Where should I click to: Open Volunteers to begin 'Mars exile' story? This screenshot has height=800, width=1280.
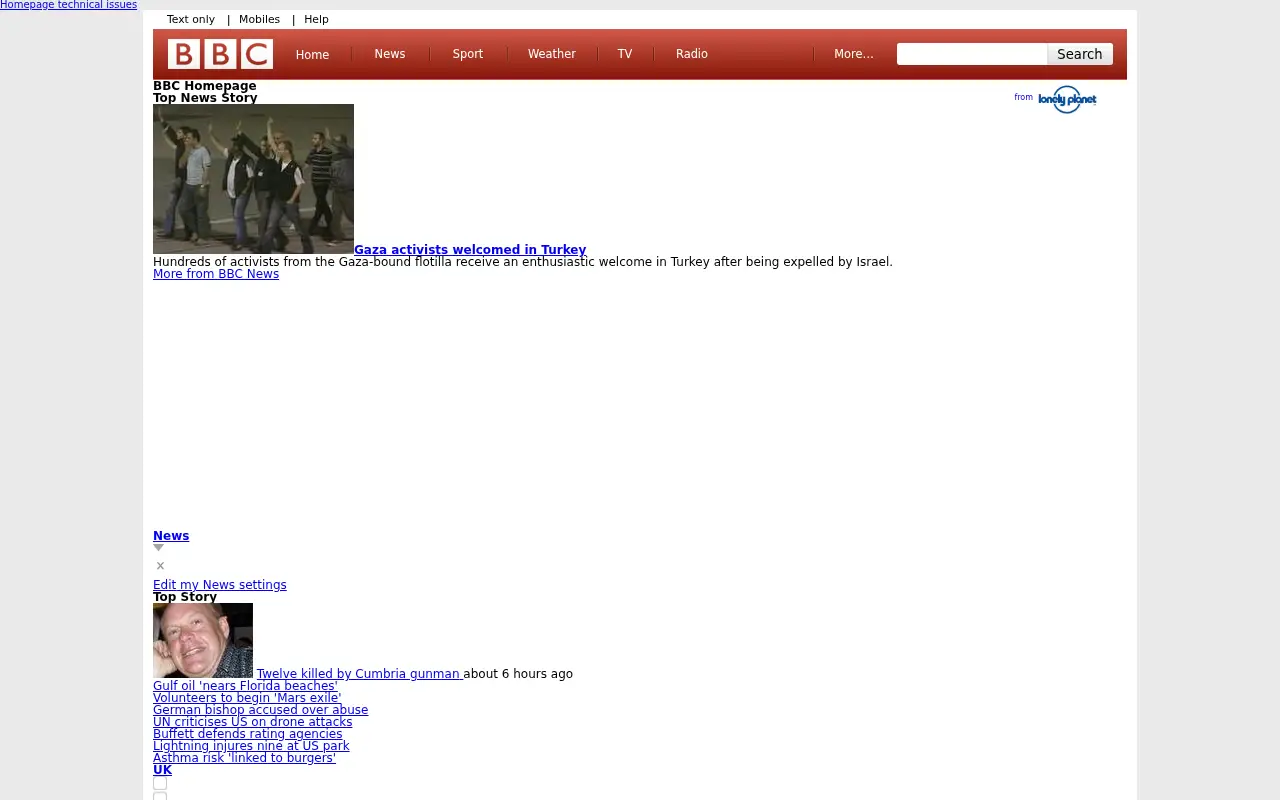pyautogui.click(x=247, y=698)
